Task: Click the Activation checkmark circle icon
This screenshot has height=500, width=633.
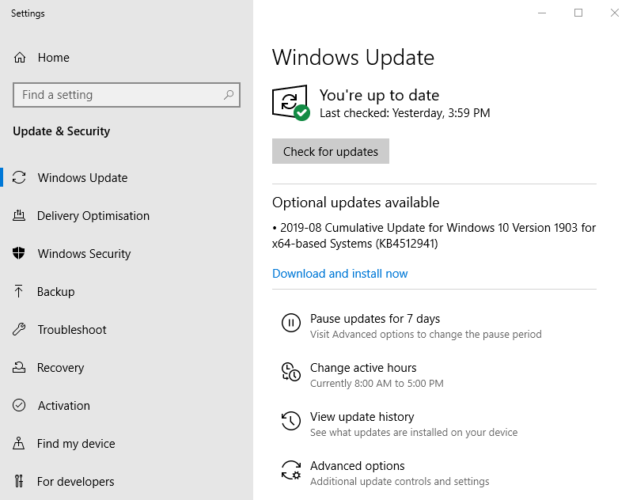Action: (x=19, y=405)
